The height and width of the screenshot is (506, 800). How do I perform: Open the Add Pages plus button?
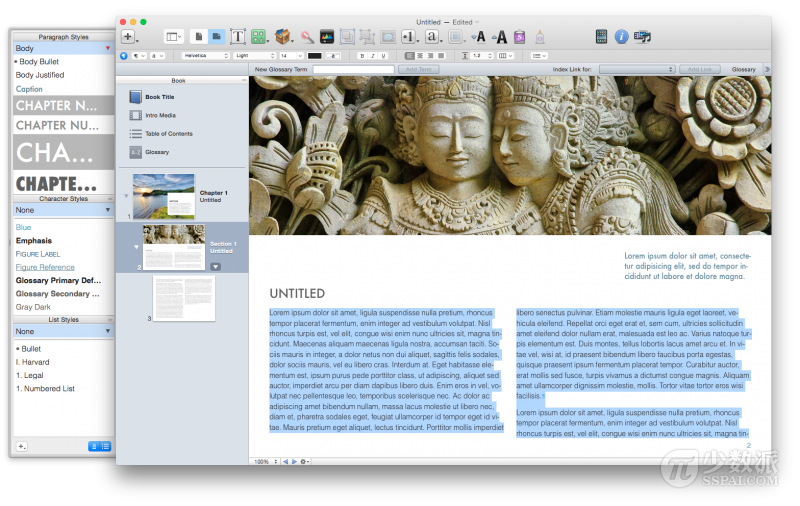(x=128, y=37)
